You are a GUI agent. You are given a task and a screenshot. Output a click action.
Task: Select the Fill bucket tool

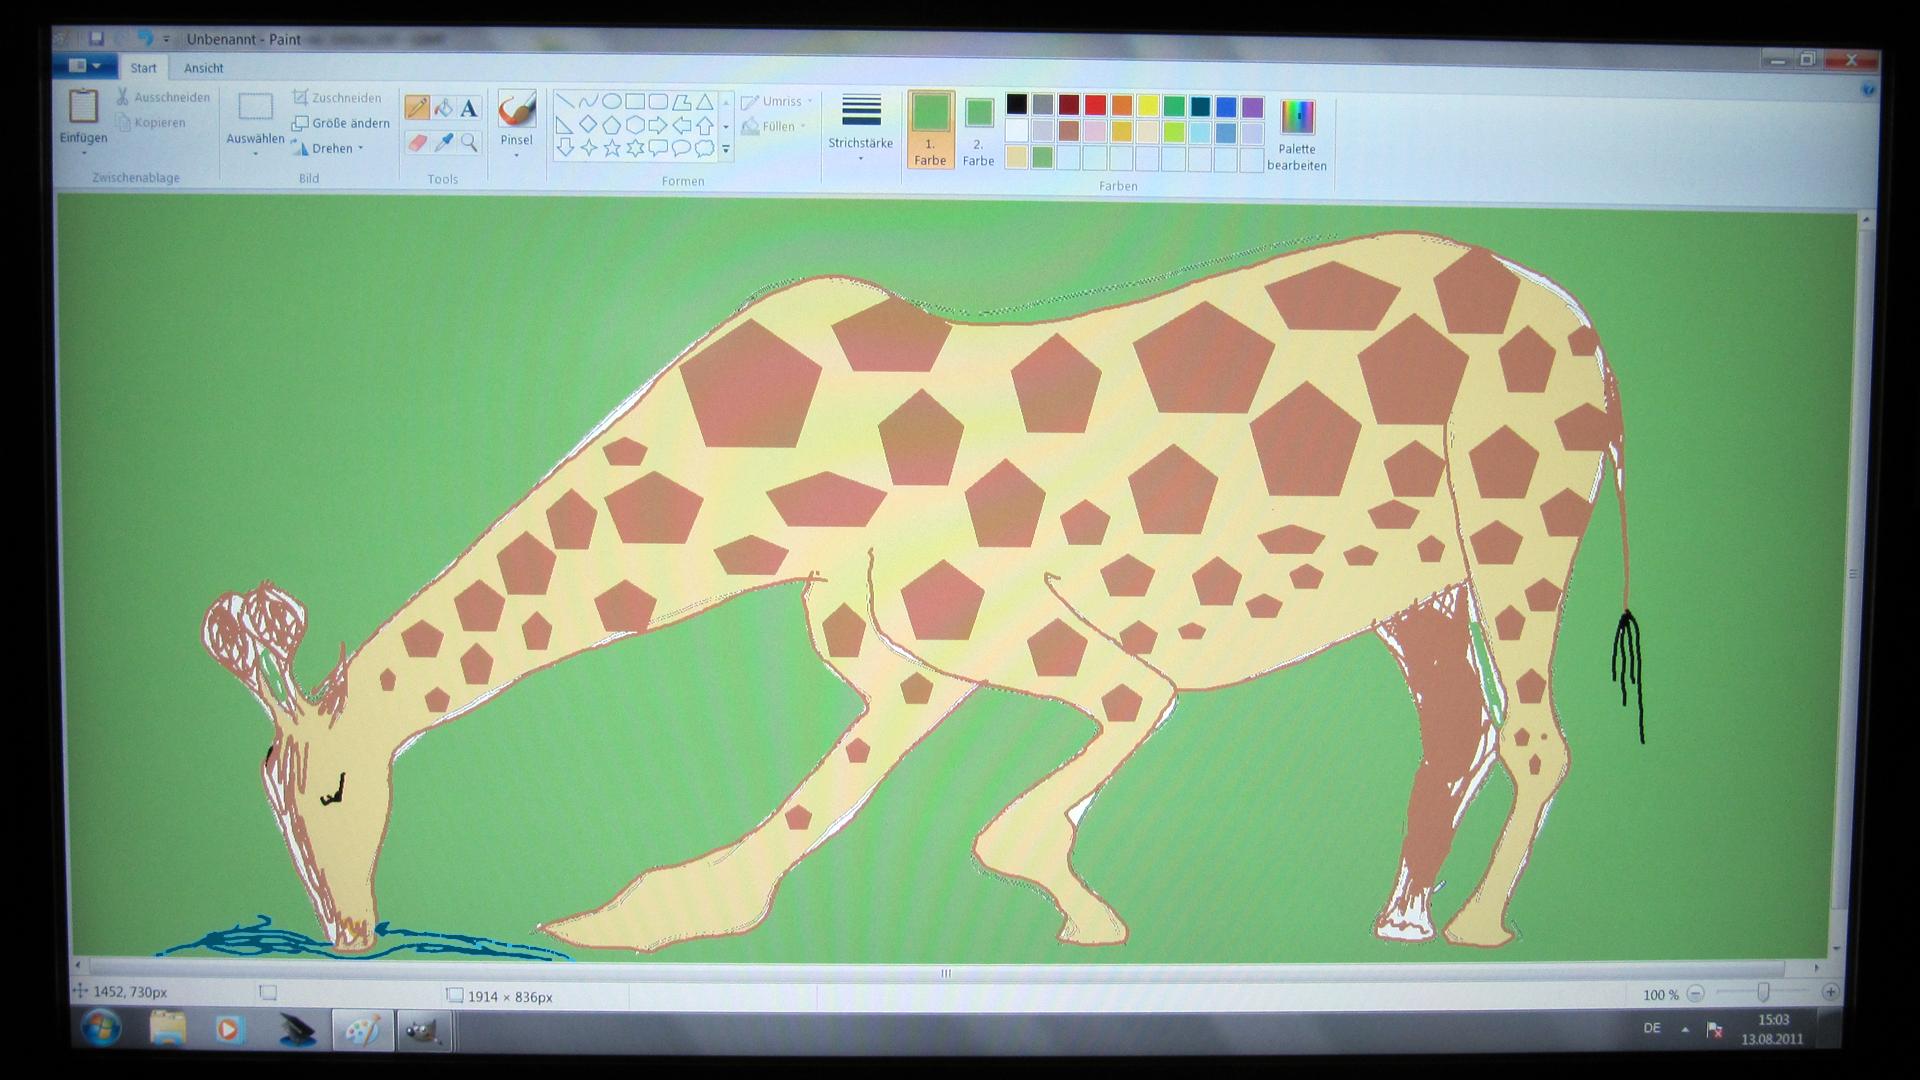(443, 108)
